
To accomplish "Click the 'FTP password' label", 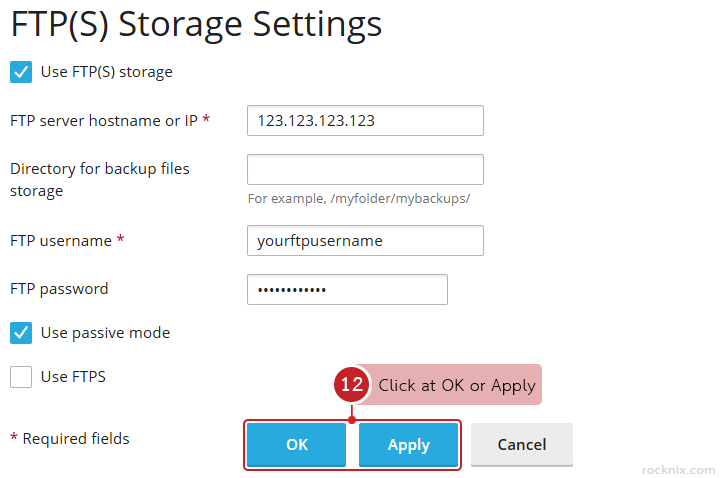I will pyautogui.click(x=59, y=289).
